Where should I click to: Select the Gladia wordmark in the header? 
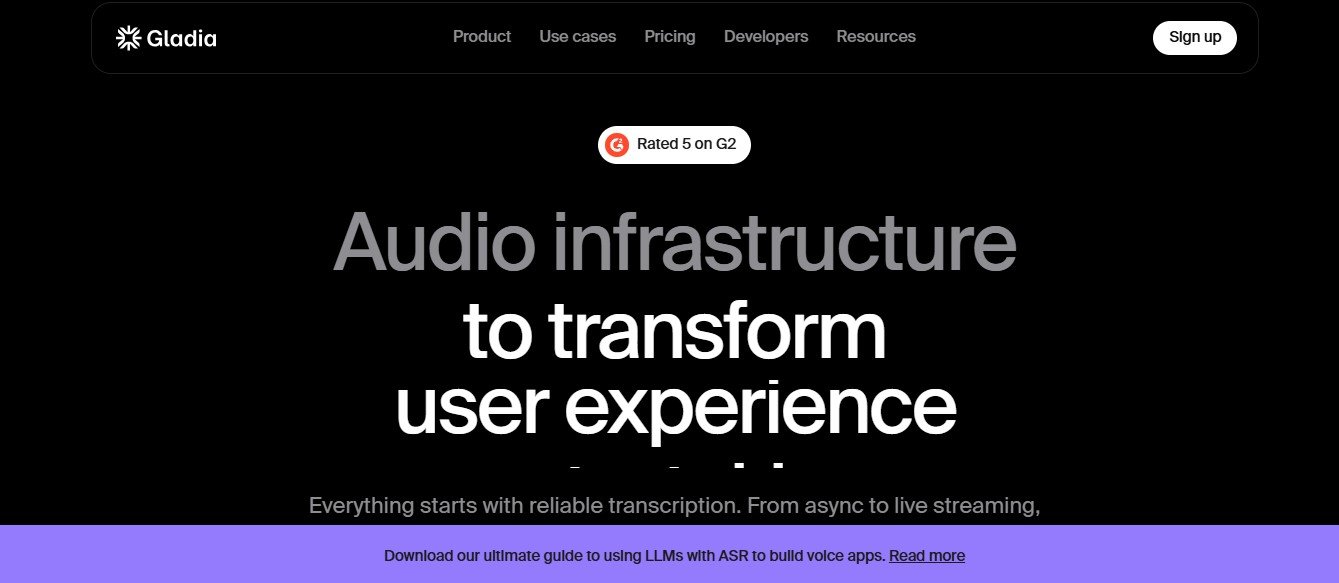(181, 38)
